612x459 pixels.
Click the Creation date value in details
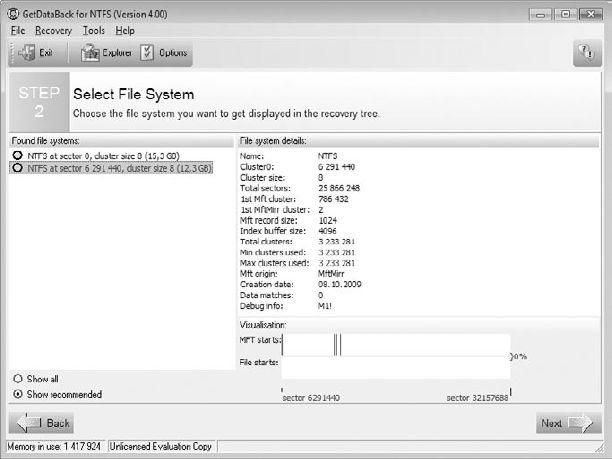[339, 284]
